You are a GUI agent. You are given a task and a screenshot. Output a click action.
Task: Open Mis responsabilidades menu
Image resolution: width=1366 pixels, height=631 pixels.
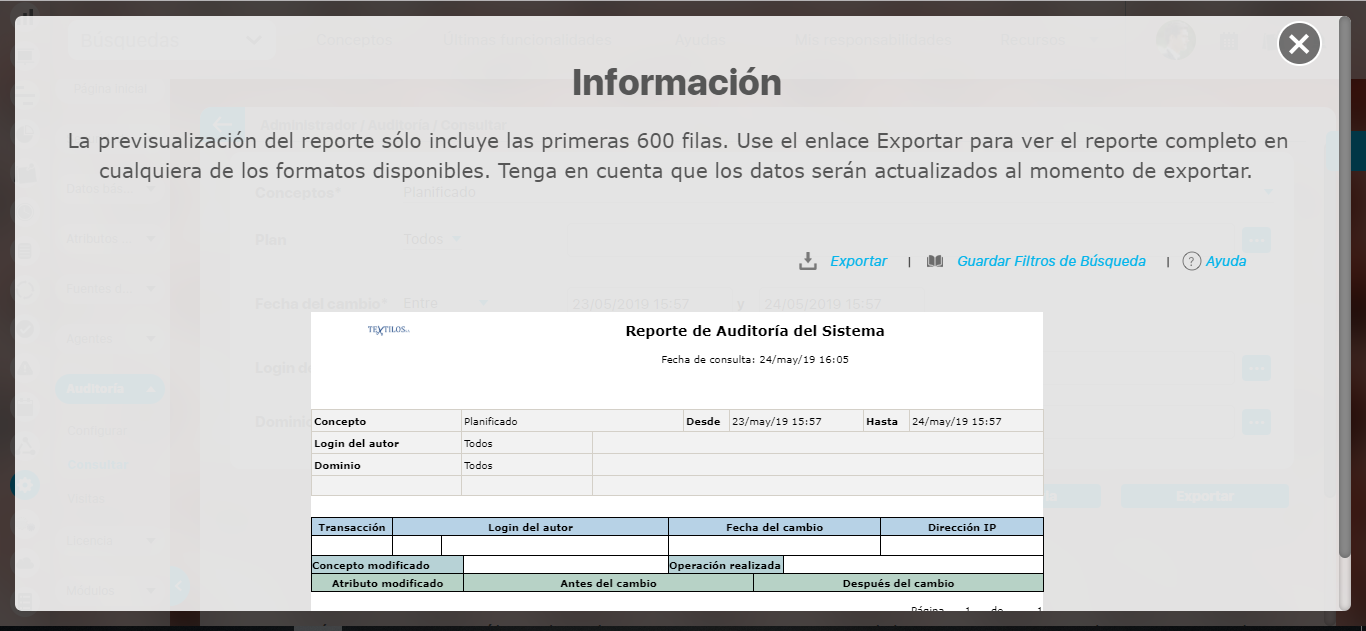pos(872,41)
